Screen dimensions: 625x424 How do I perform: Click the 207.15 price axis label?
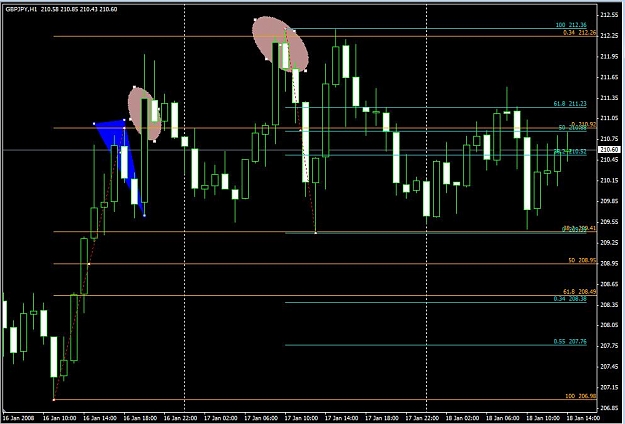(609, 387)
